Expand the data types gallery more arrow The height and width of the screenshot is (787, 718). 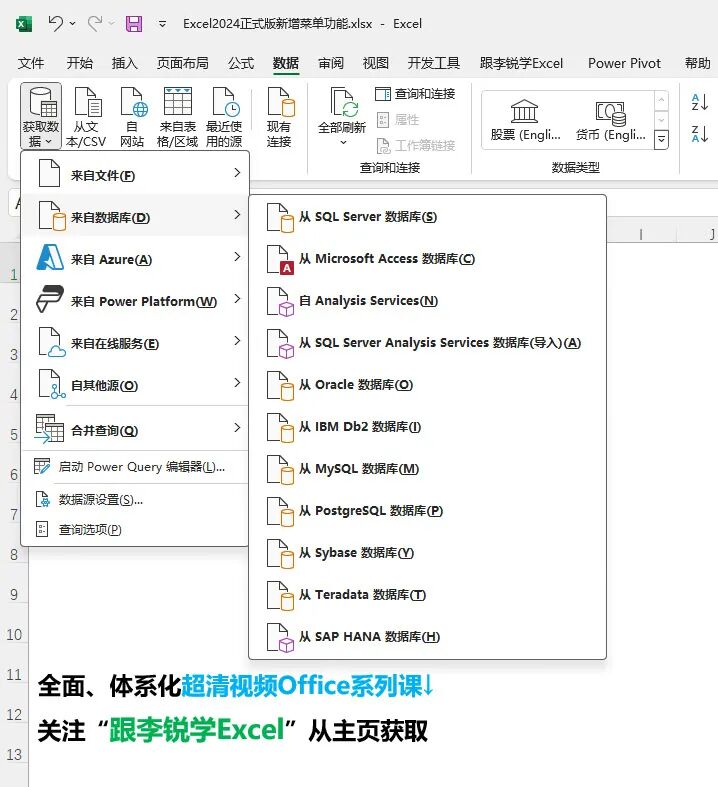click(661, 139)
